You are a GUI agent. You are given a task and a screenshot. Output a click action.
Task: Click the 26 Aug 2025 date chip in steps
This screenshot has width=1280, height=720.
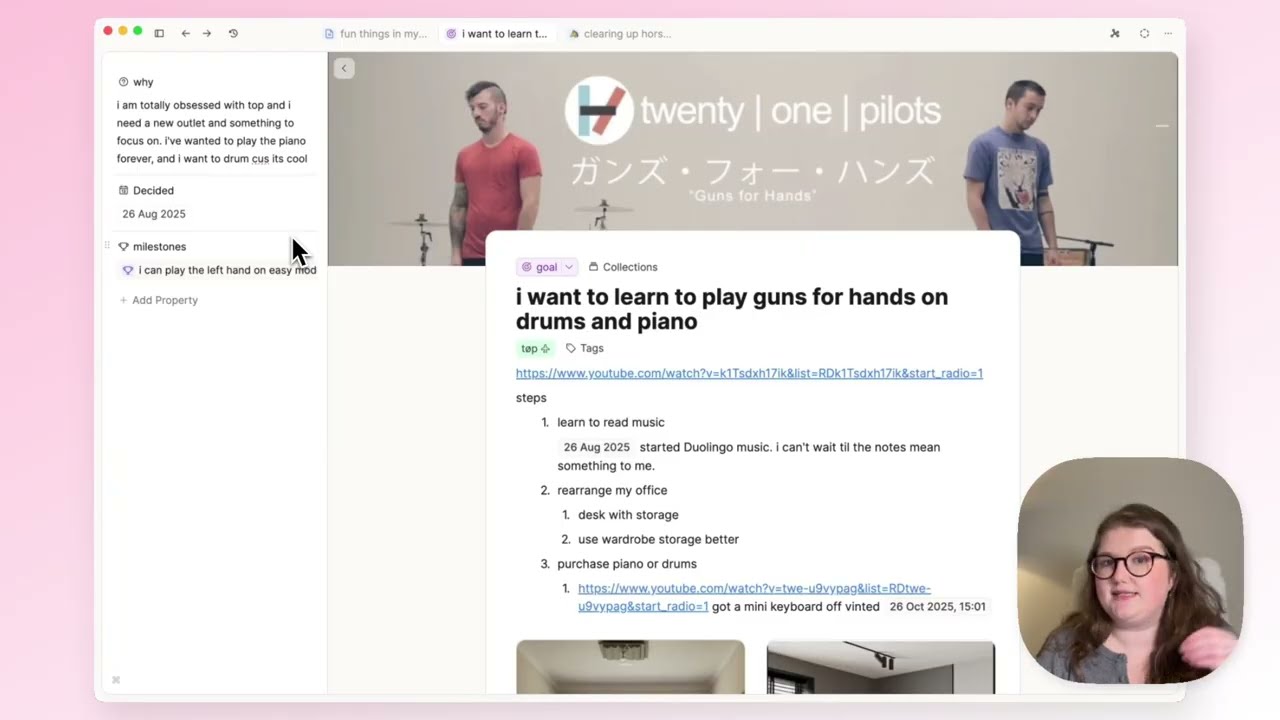(596, 447)
